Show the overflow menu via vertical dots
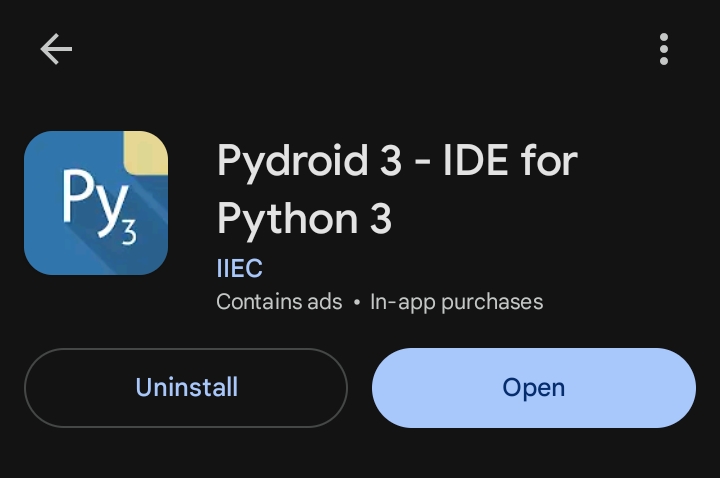The width and height of the screenshot is (720, 478). pos(664,49)
